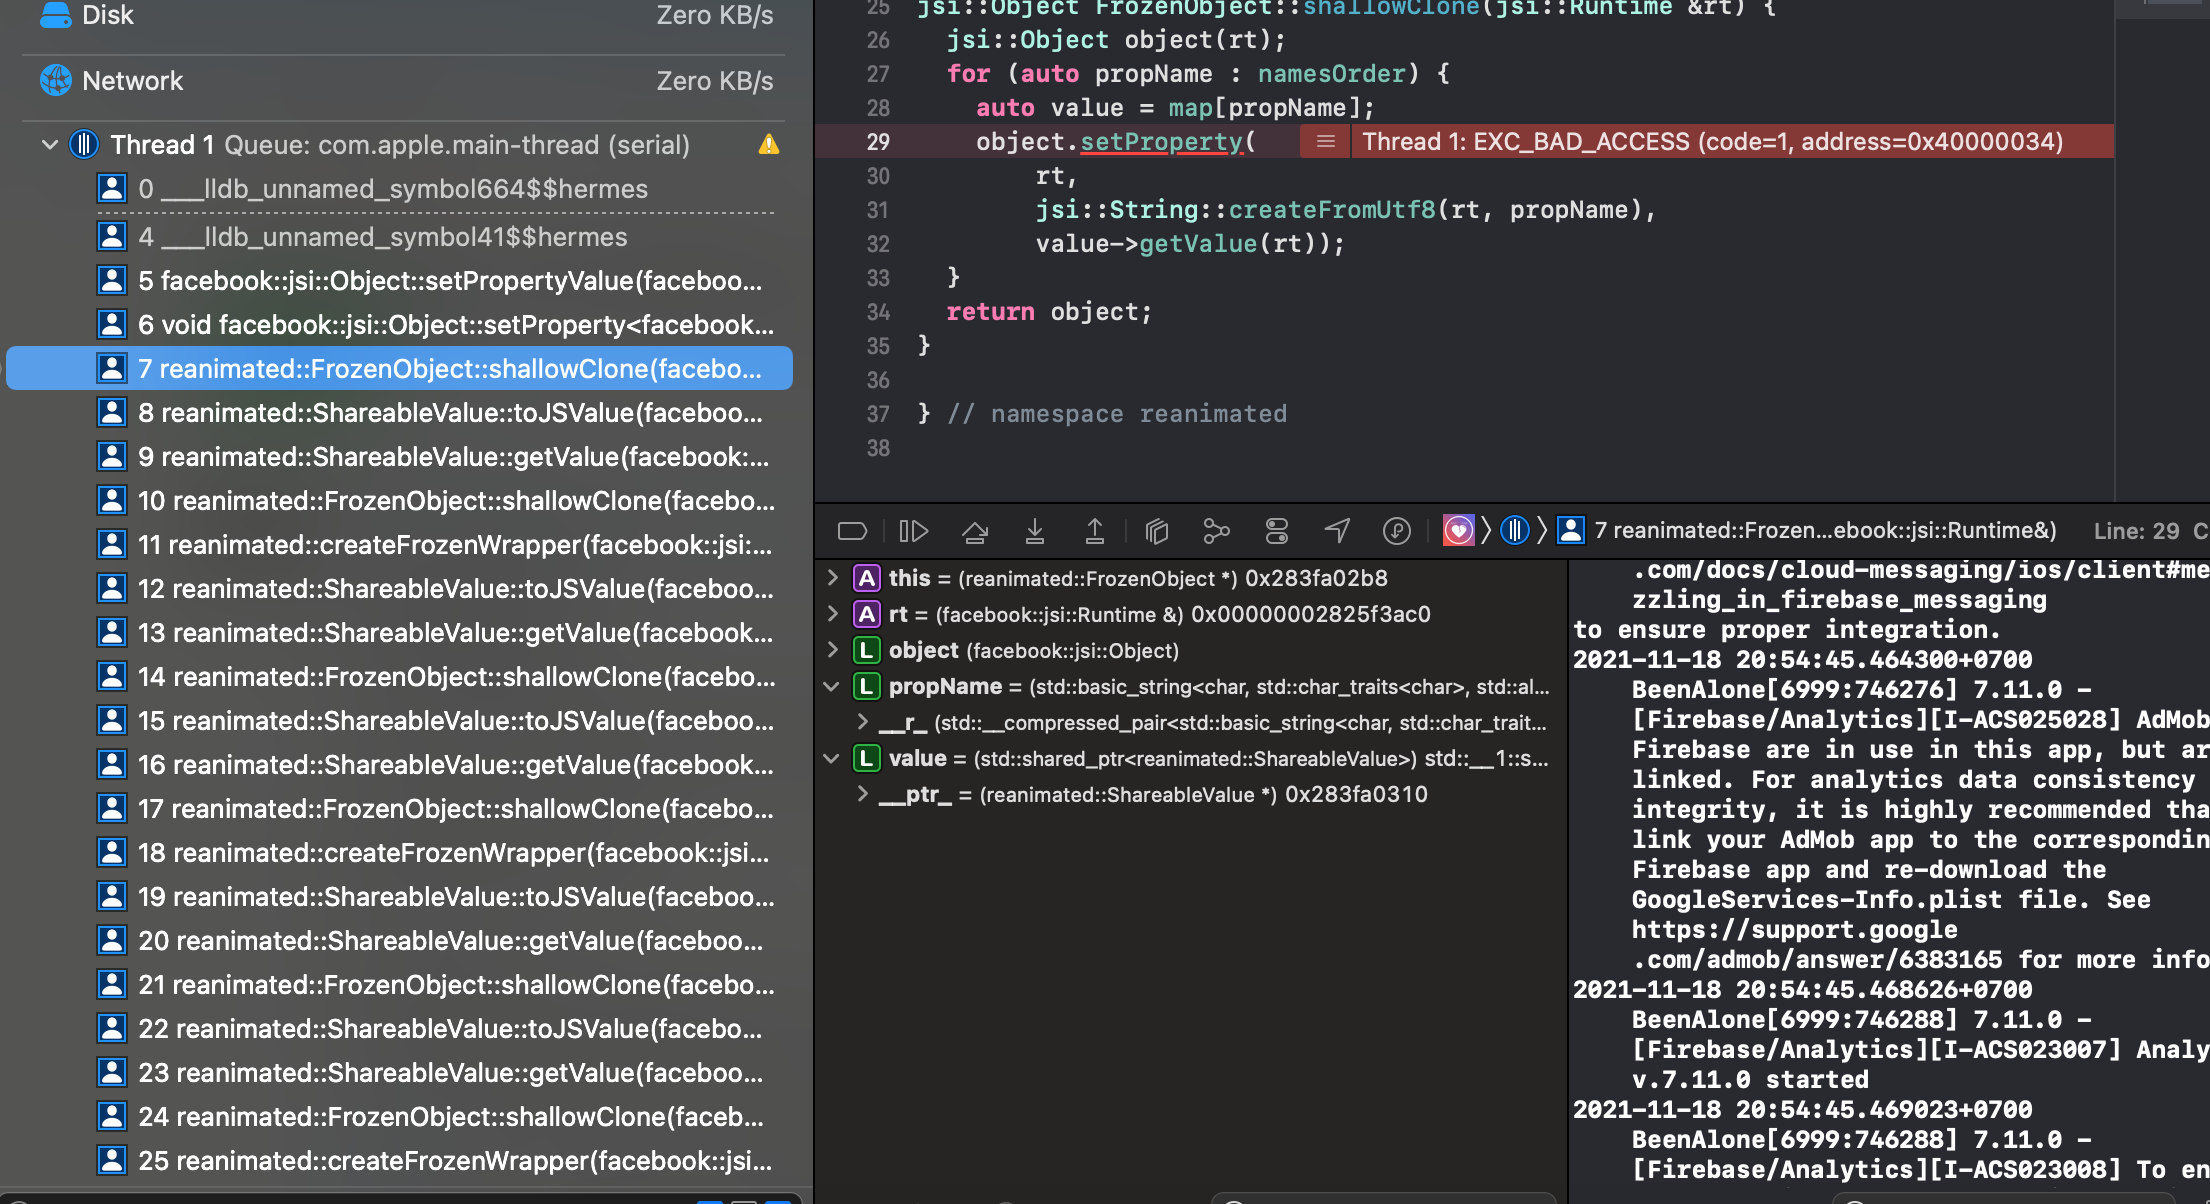Screen dimensions: 2210x1204
Task: Expand the 'this' variable in the variables view
Action: click(831, 578)
